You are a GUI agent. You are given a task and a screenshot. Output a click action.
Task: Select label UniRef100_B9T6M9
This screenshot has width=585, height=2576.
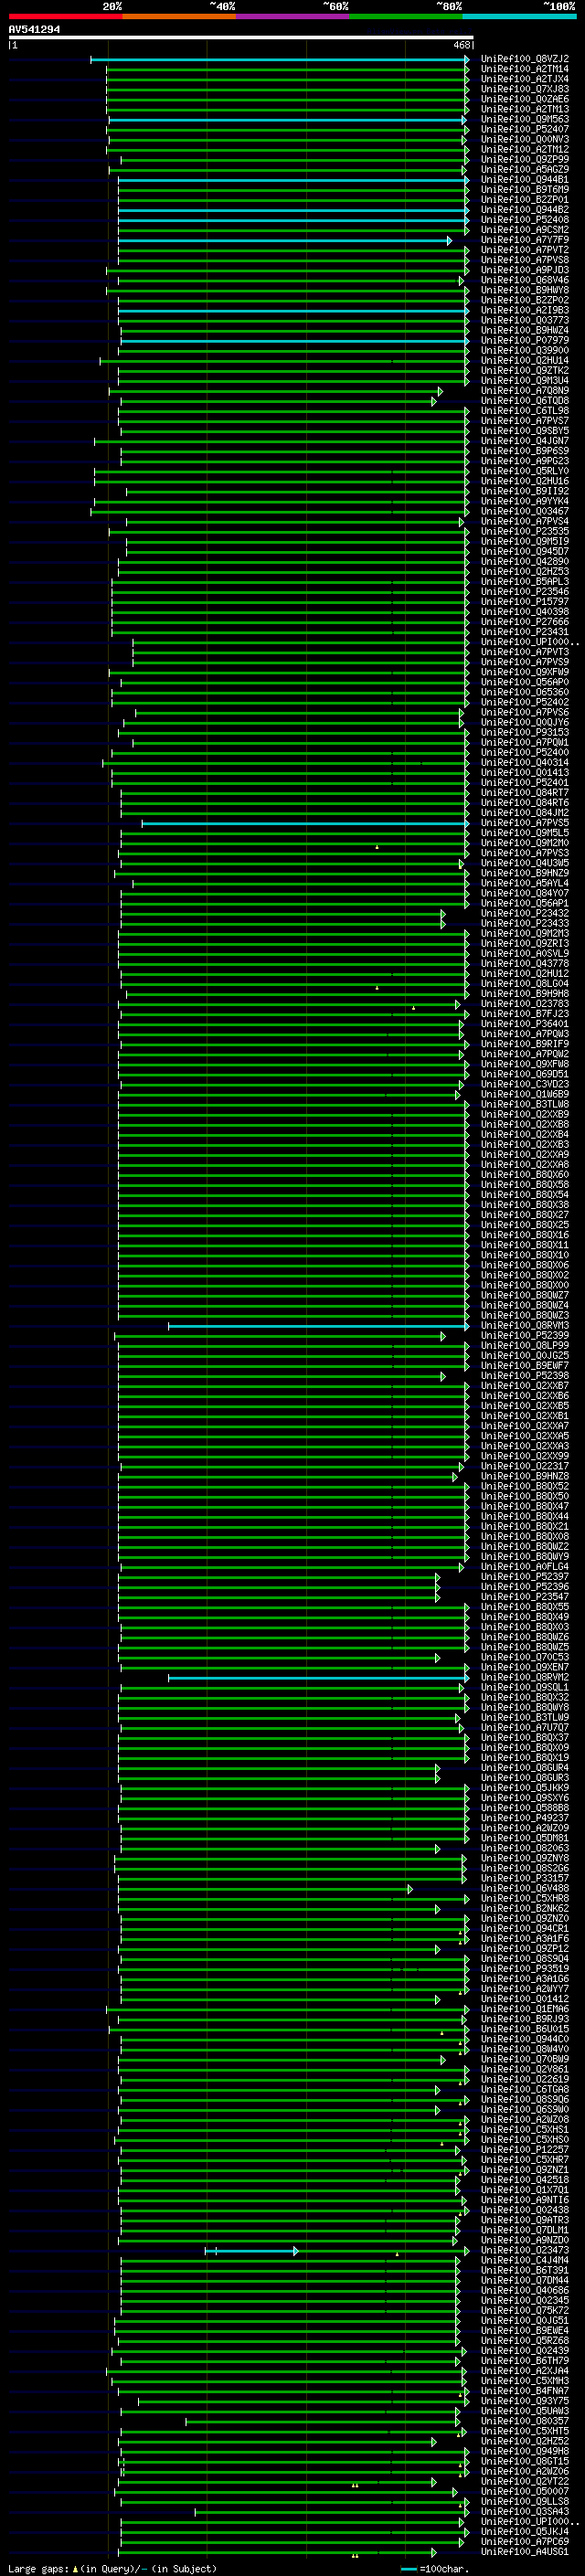[524, 190]
